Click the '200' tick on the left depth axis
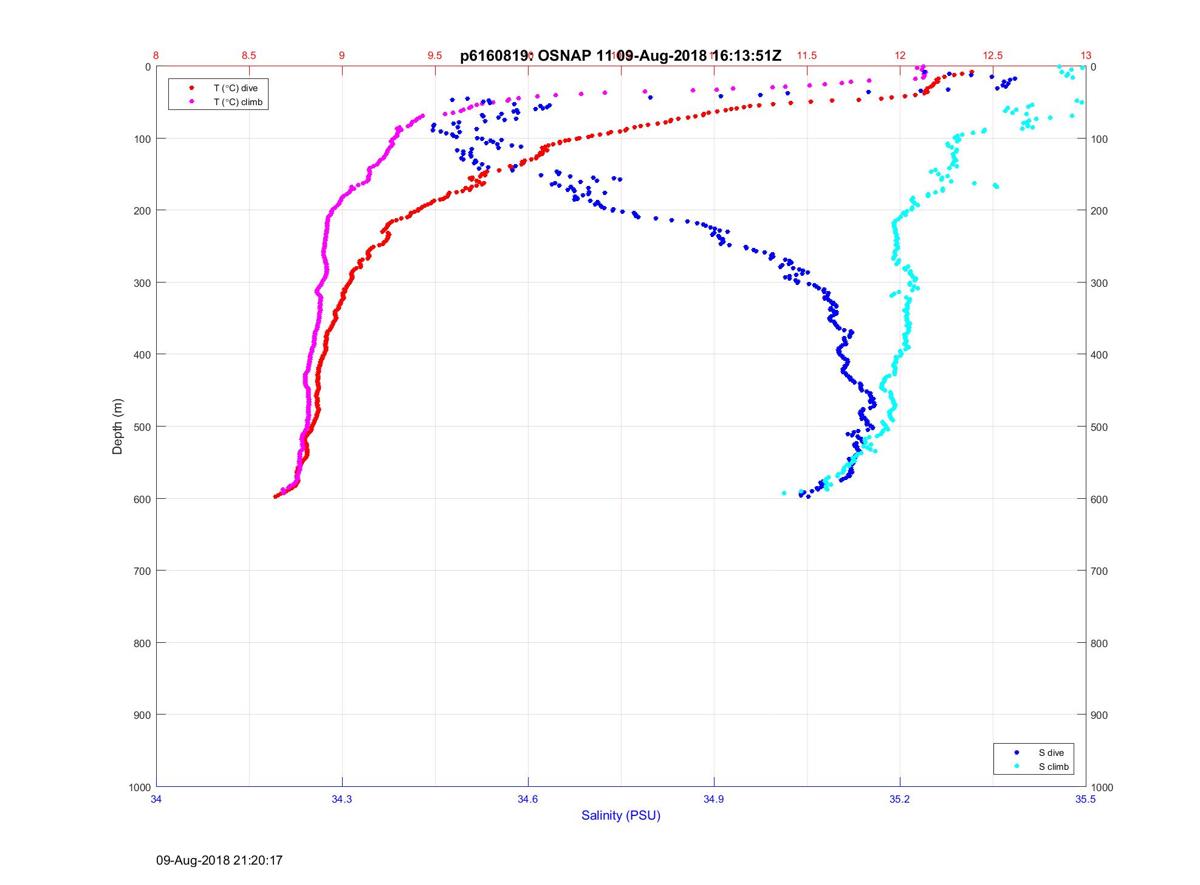 click(141, 211)
